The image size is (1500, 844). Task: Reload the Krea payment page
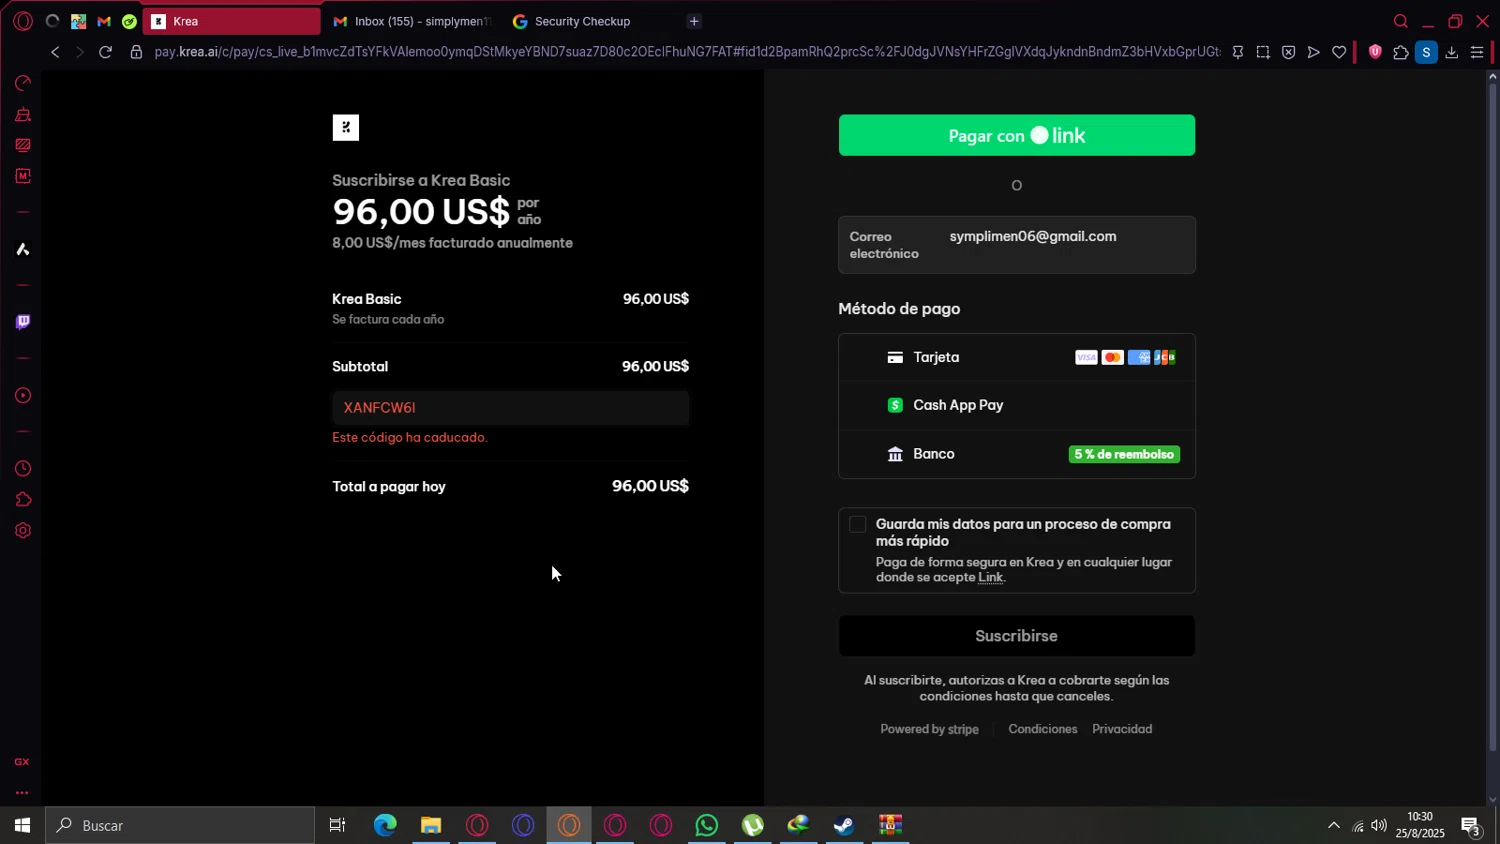coord(105,52)
